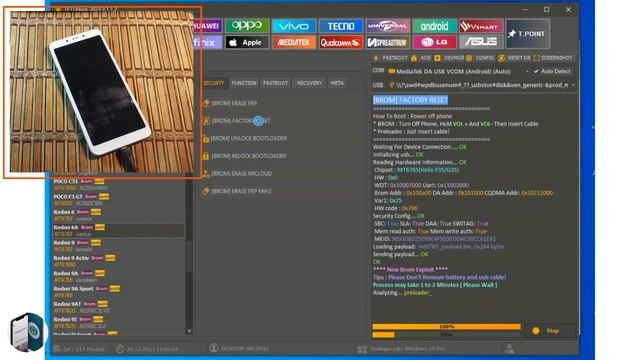
Task: Choose the TECNO brand module
Action: [x=340, y=26]
